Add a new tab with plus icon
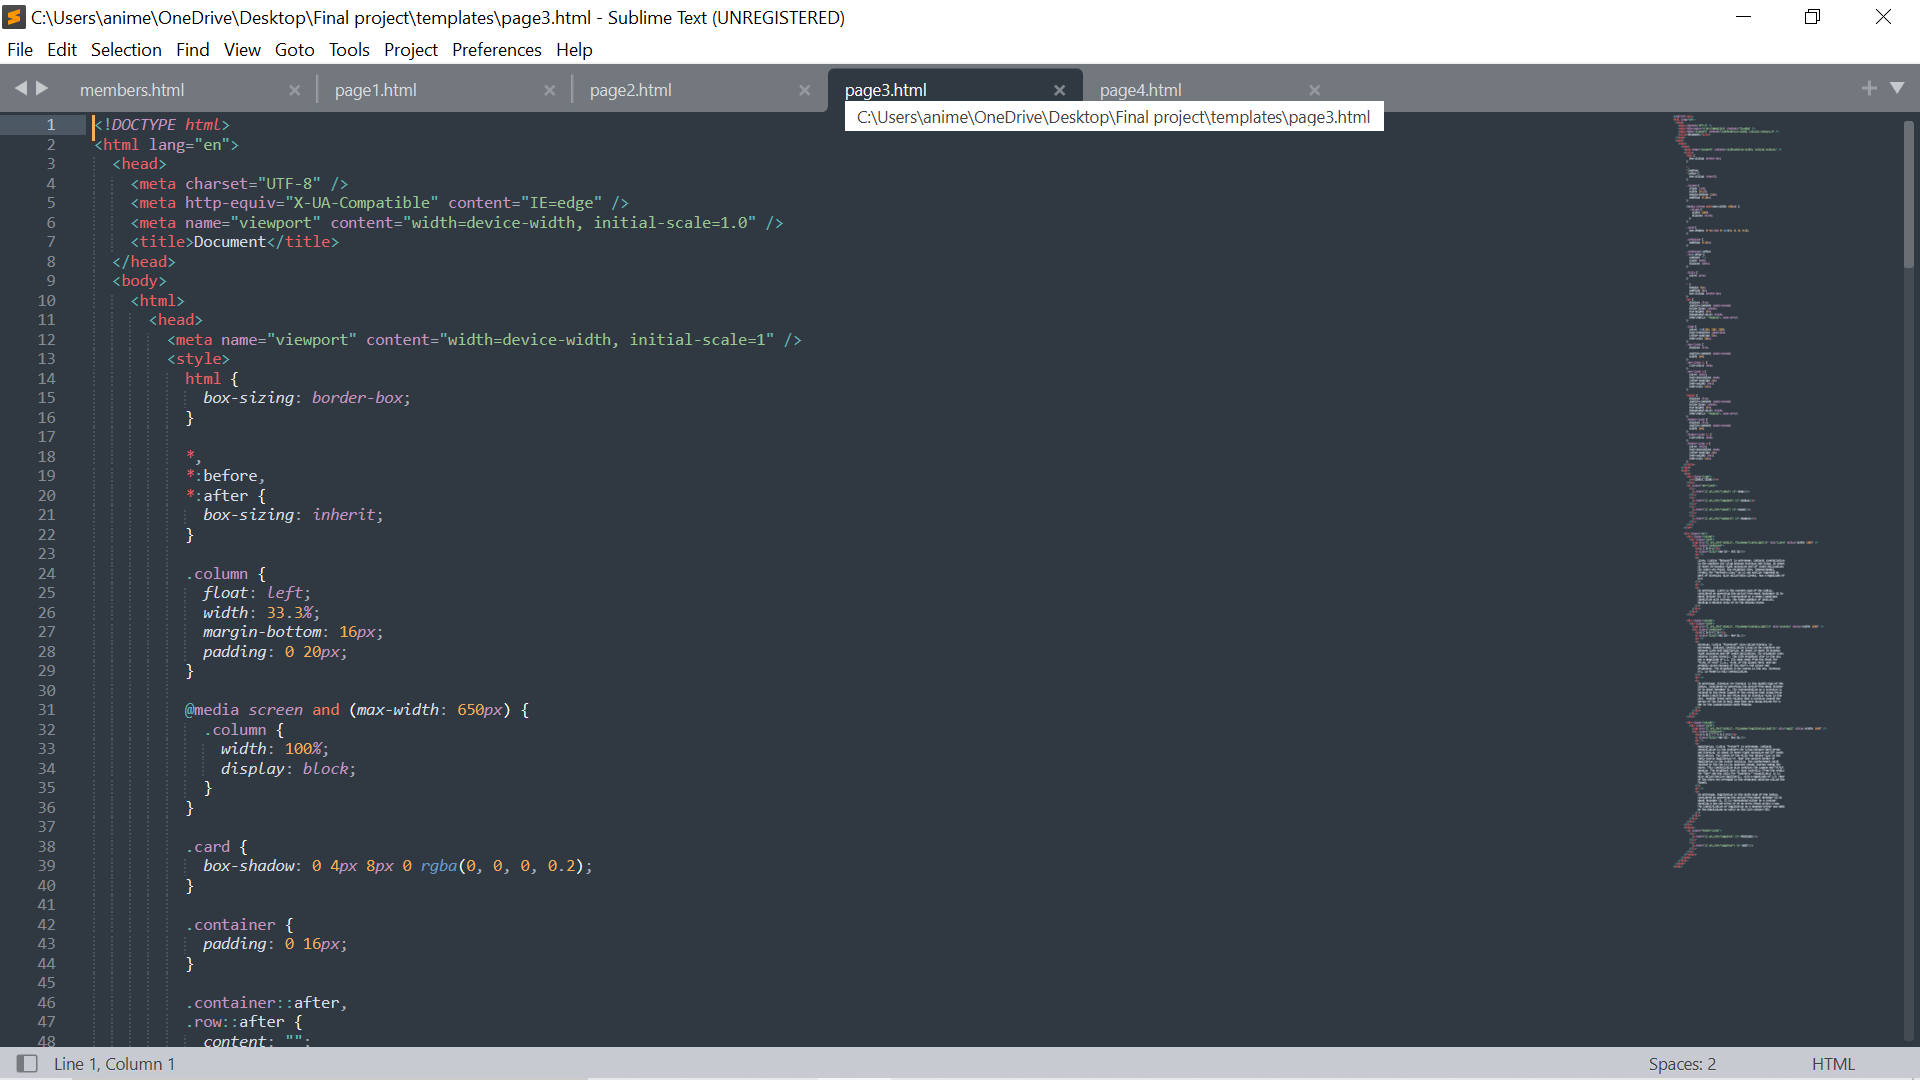 [x=1868, y=88]
